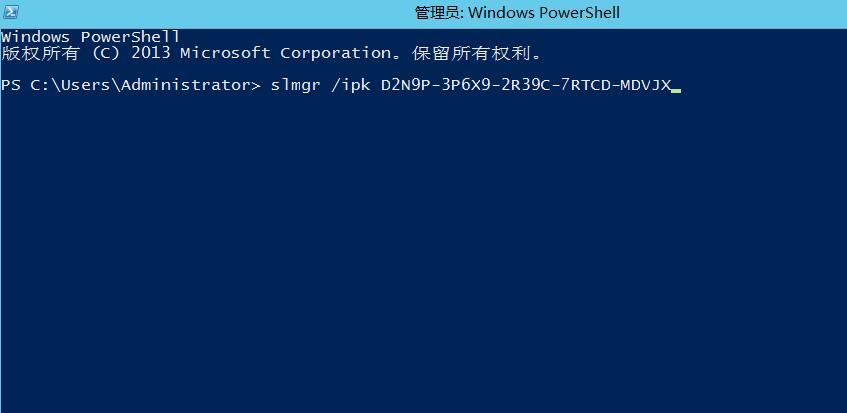This screenshot has height=413, width=847.
Task: Click the window title '管理员: Windows PowerShell'
Action: [517, 13]
